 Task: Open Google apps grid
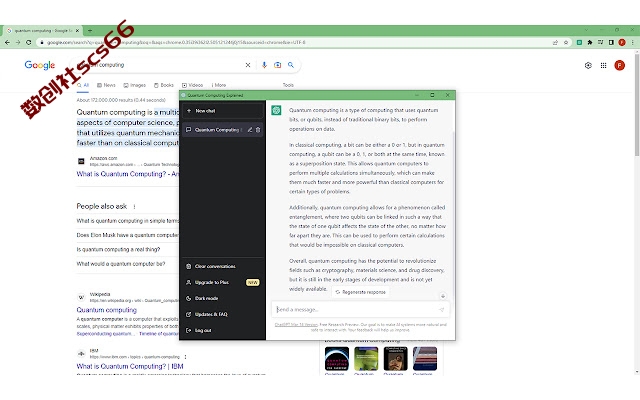[603, 65]
